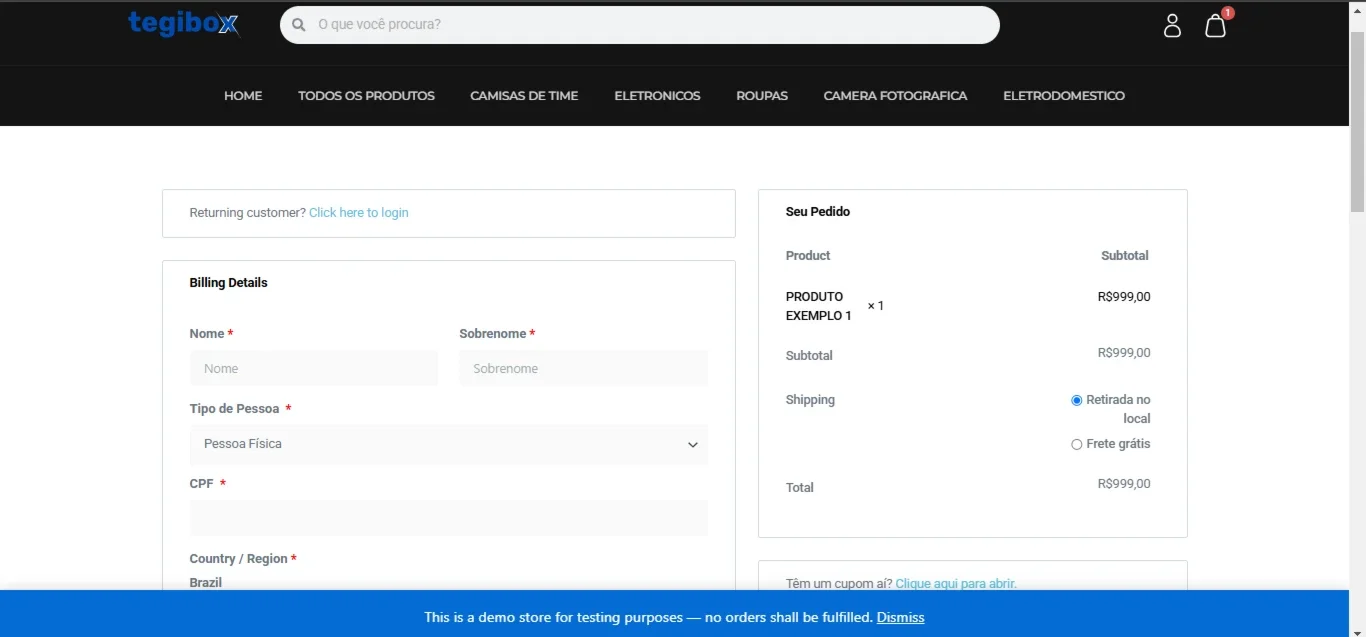Click the Total R$999,00 amount

(x=1124, y=484)
